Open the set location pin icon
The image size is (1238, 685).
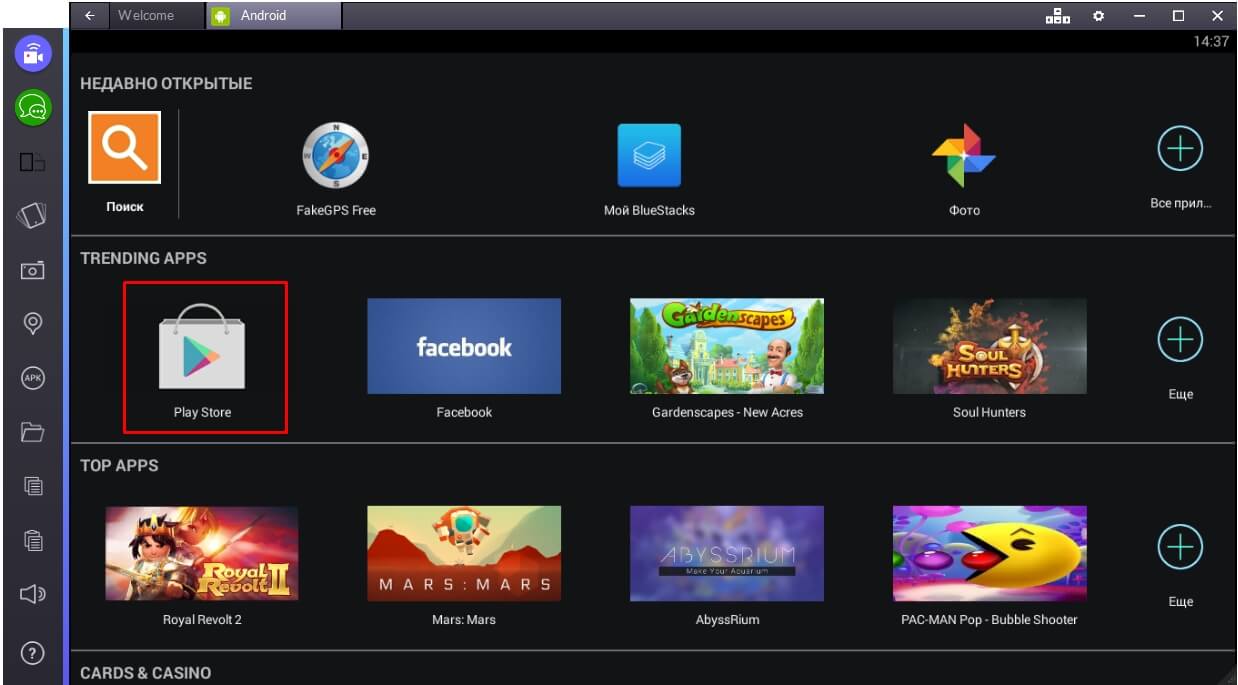click(x=32, y=323)
